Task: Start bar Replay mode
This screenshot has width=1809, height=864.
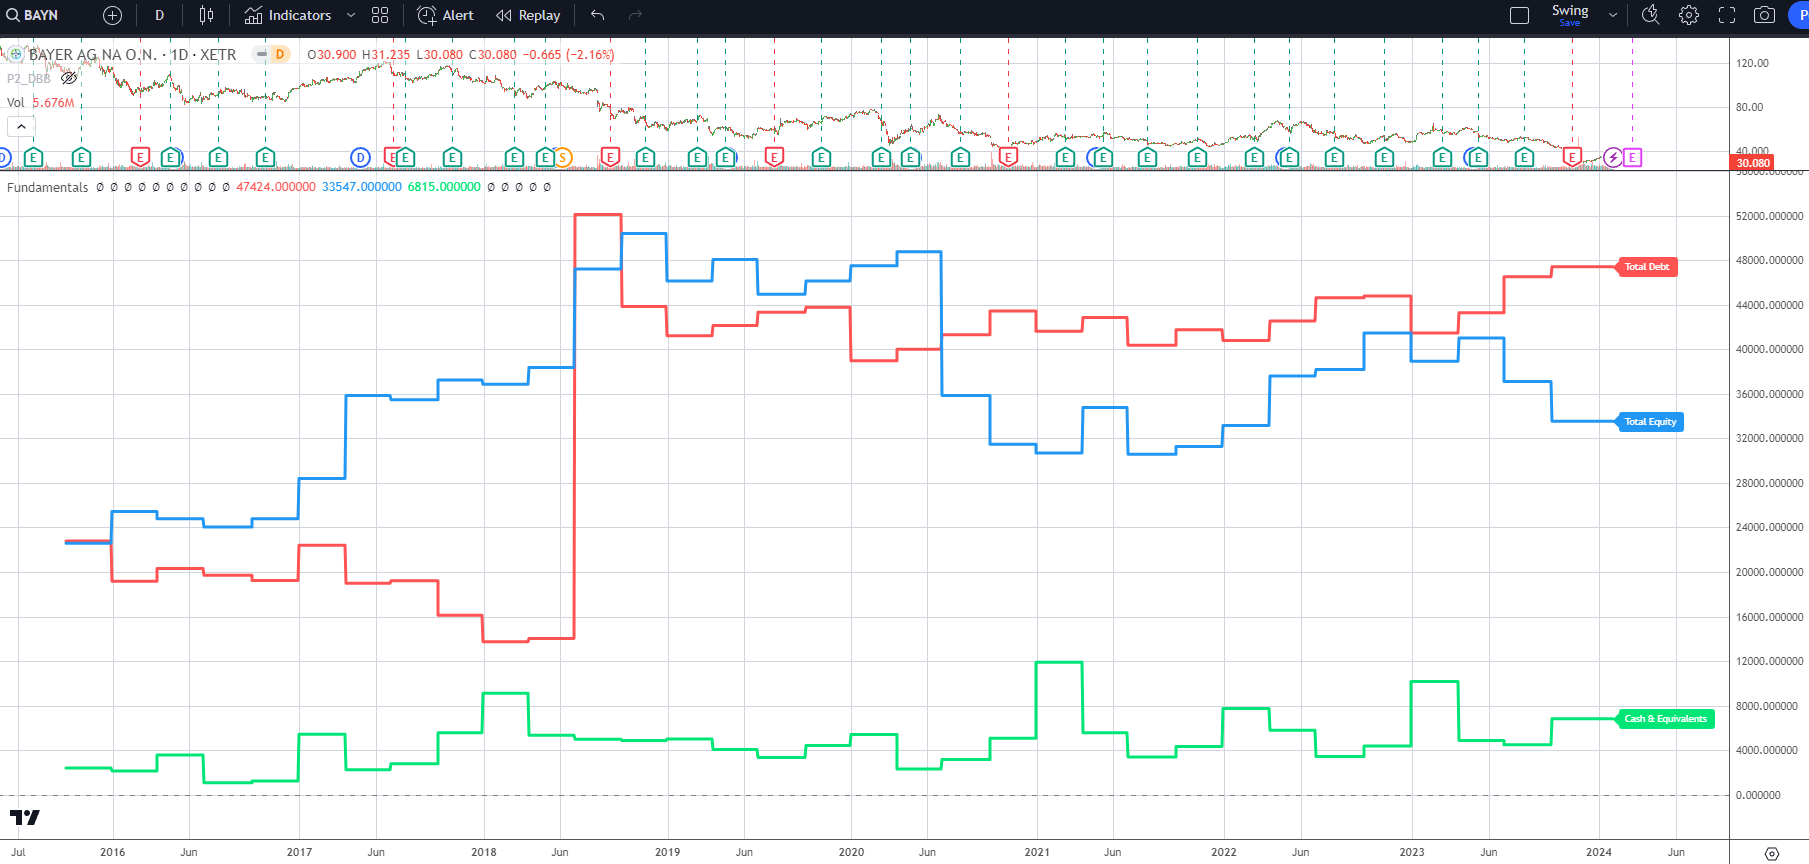Action: point(528,15)
